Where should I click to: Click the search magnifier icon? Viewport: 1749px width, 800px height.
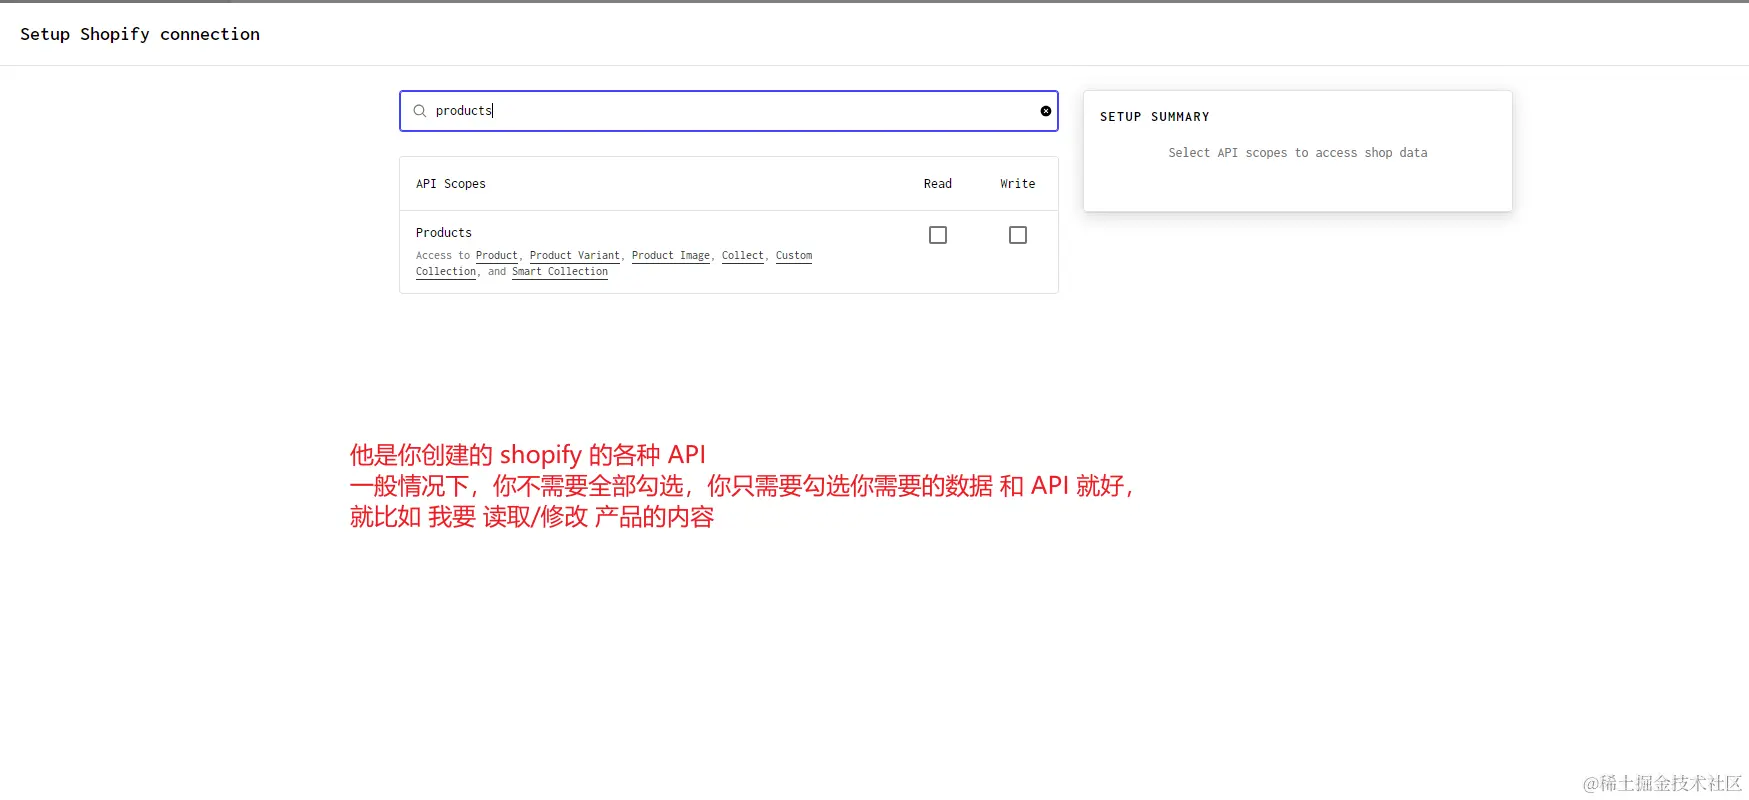[x=420, y=111]
